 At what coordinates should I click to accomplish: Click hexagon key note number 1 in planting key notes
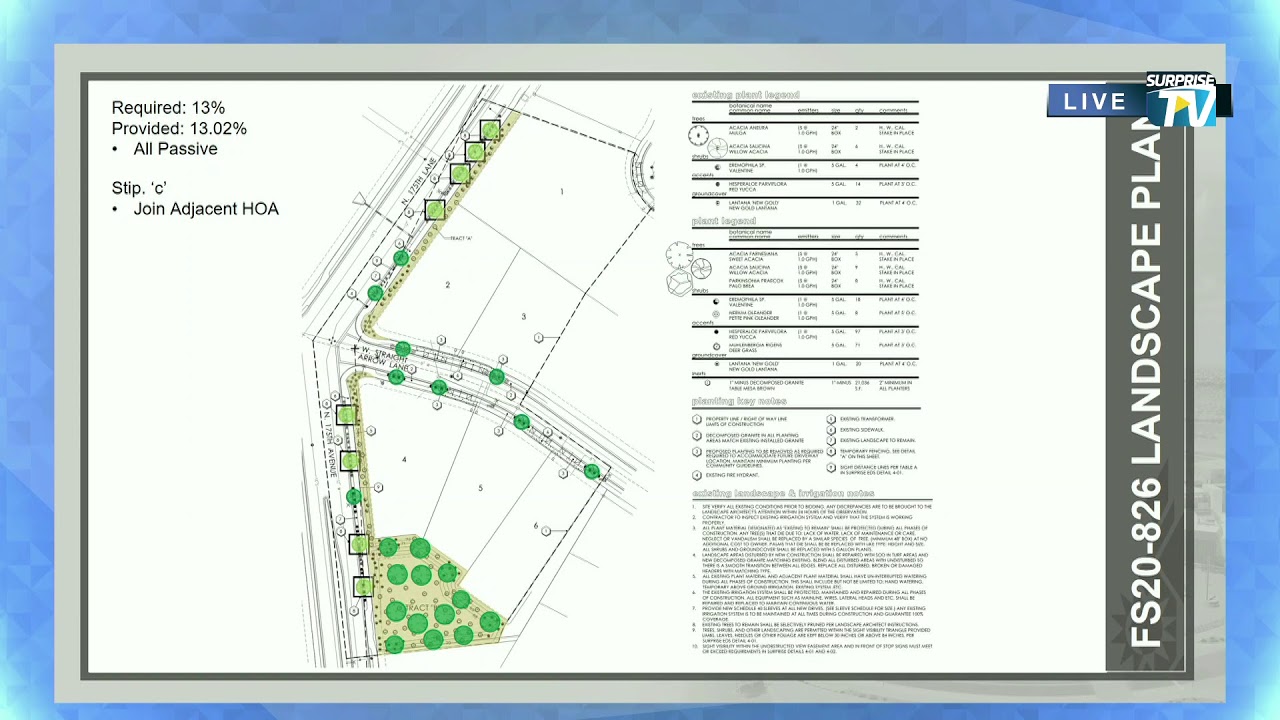(696, 419)
